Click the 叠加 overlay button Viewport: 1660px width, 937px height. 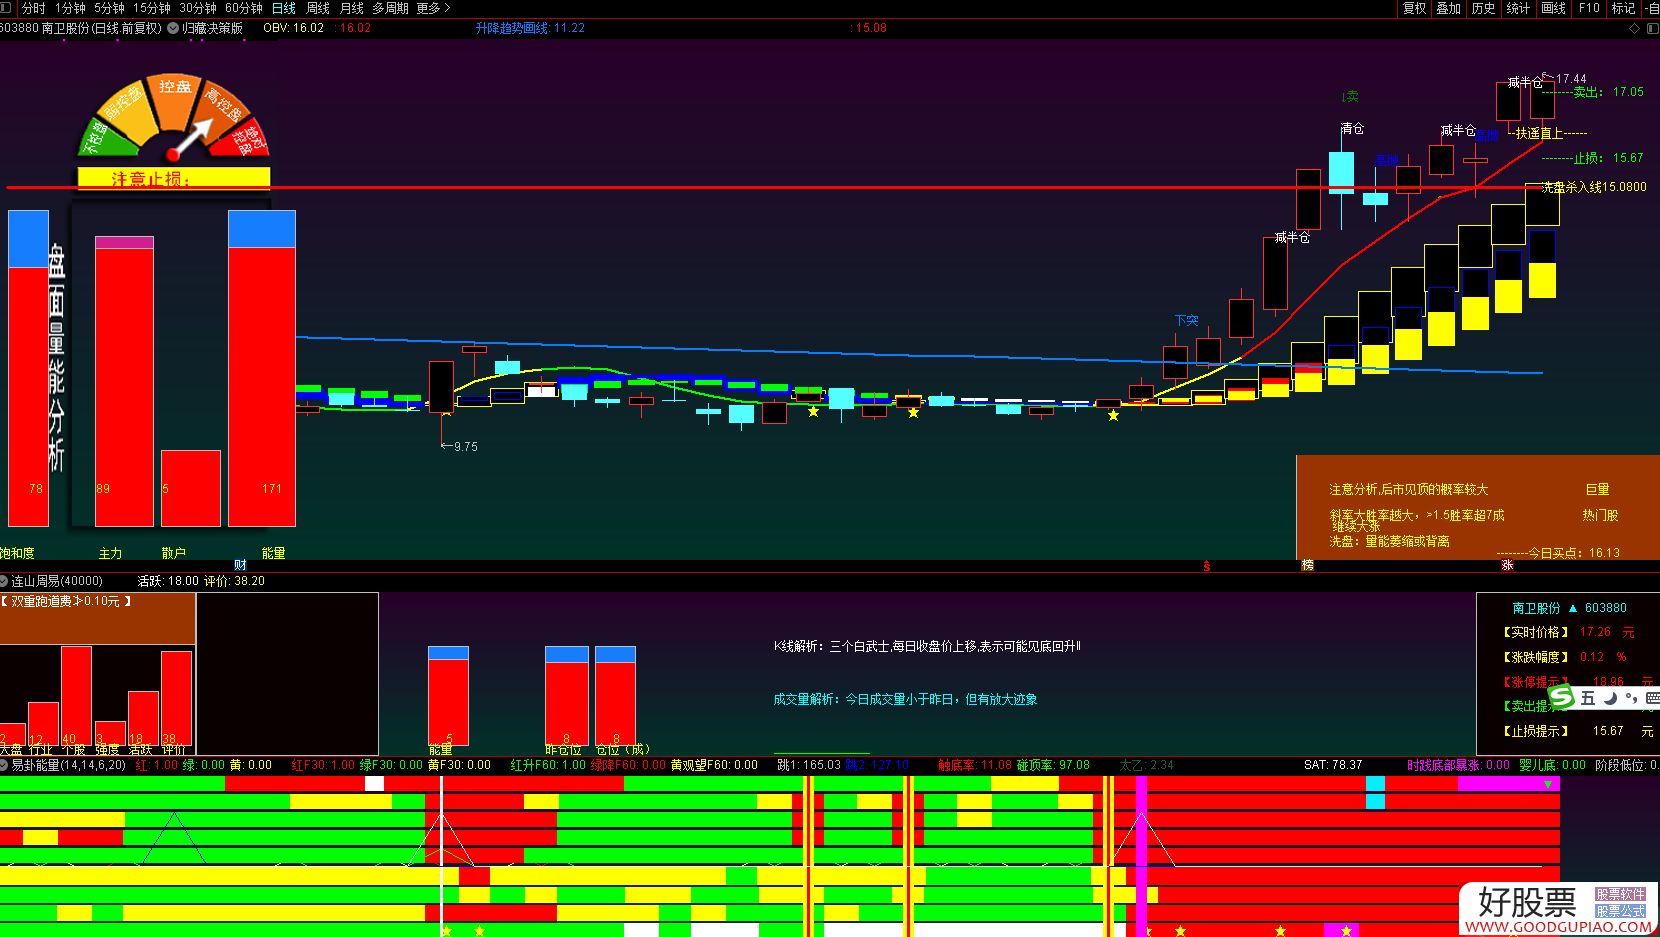[x=1448, y=8]
